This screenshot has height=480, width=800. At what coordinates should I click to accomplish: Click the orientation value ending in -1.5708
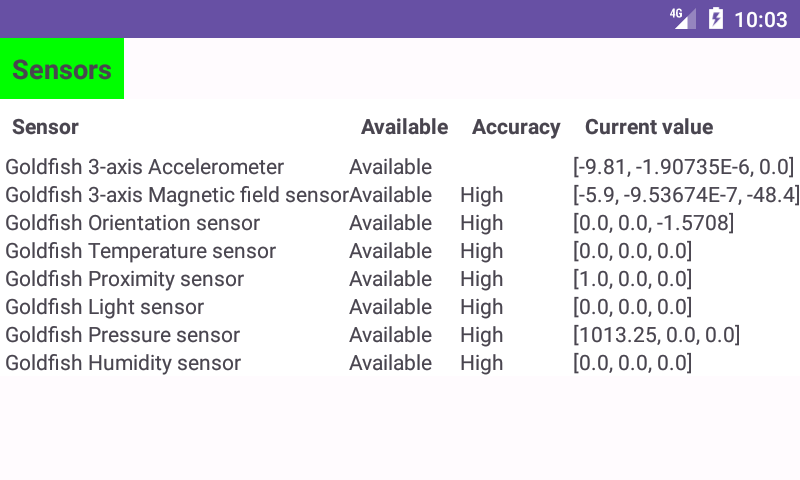coord(654,223)
